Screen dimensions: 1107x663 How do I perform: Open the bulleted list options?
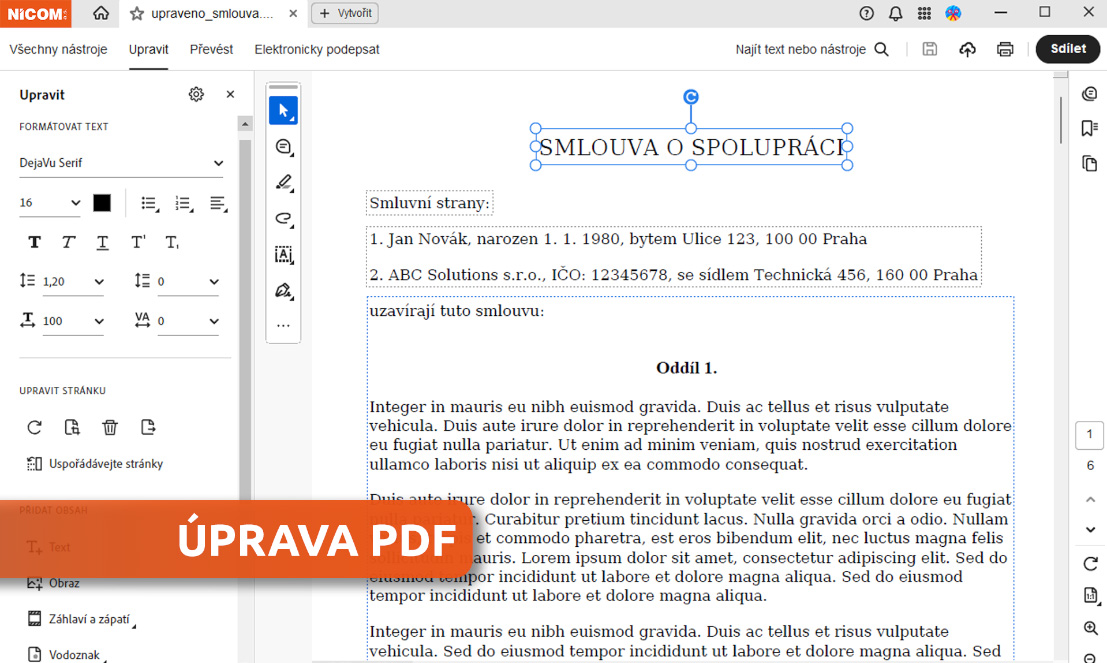coord(149,203)
